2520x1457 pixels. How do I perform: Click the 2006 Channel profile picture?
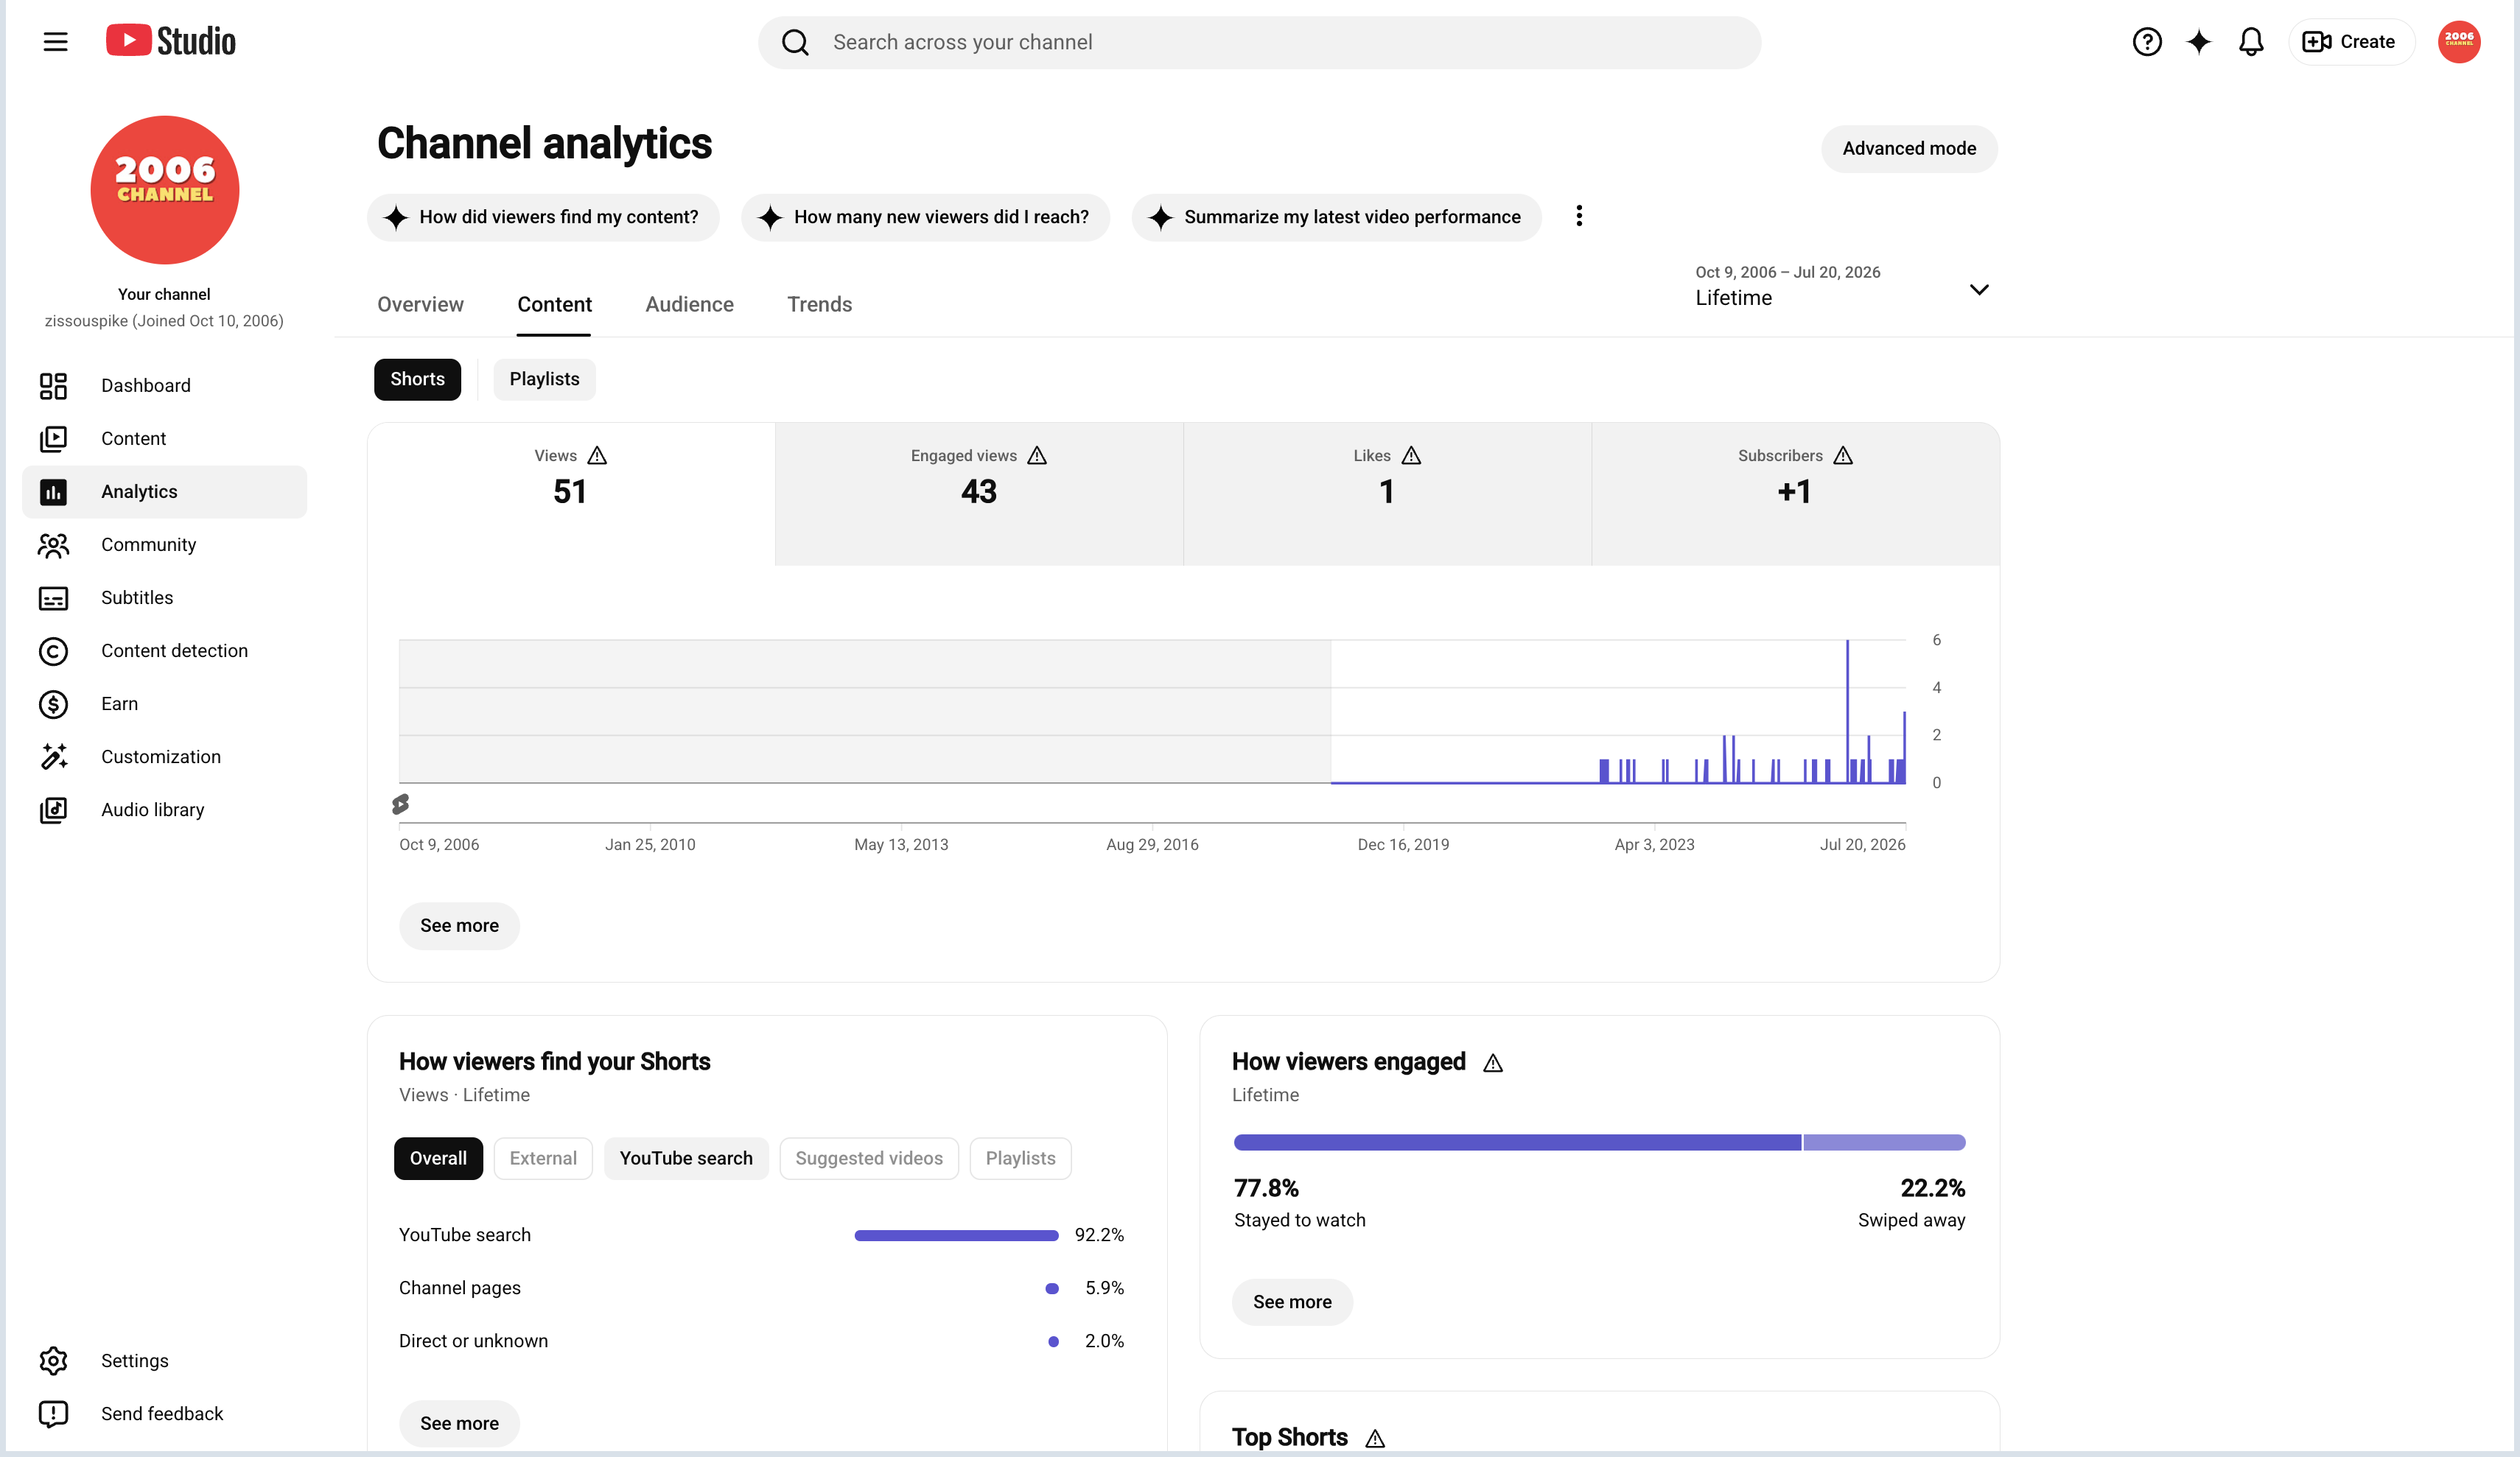click(165, 190)
